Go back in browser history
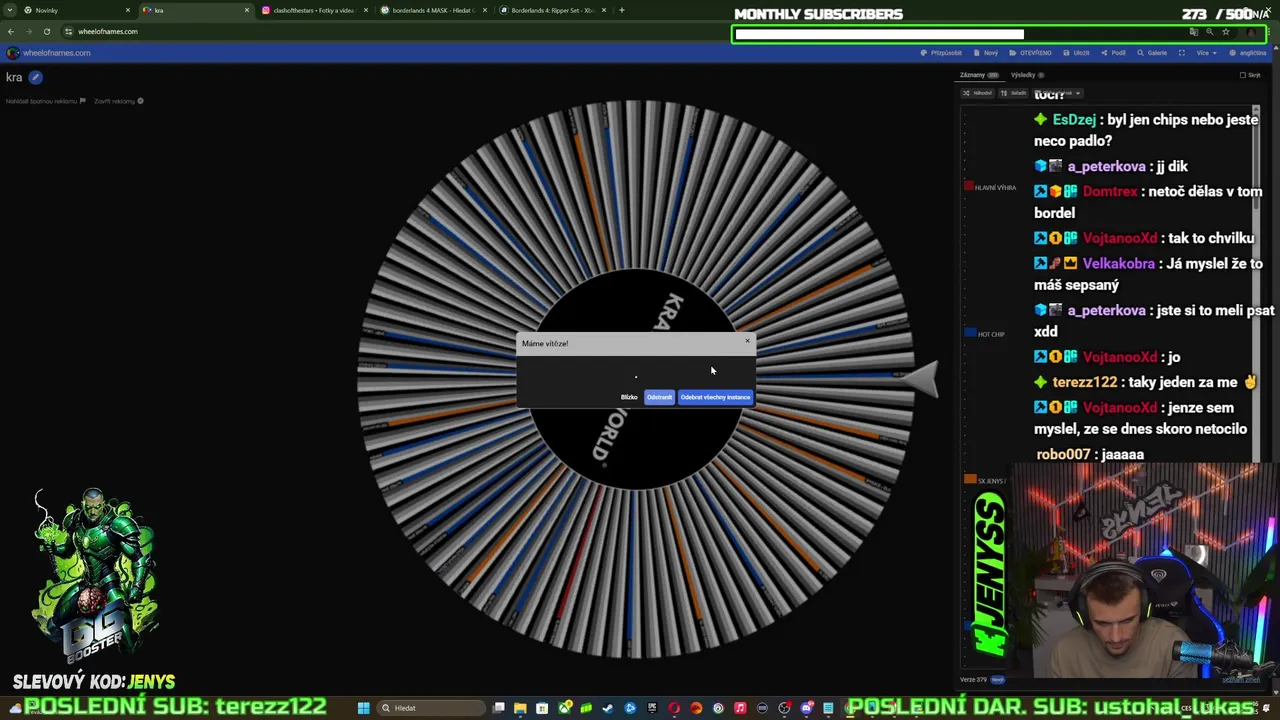This screenshot has width=1280, height=720. click(11, 31)
